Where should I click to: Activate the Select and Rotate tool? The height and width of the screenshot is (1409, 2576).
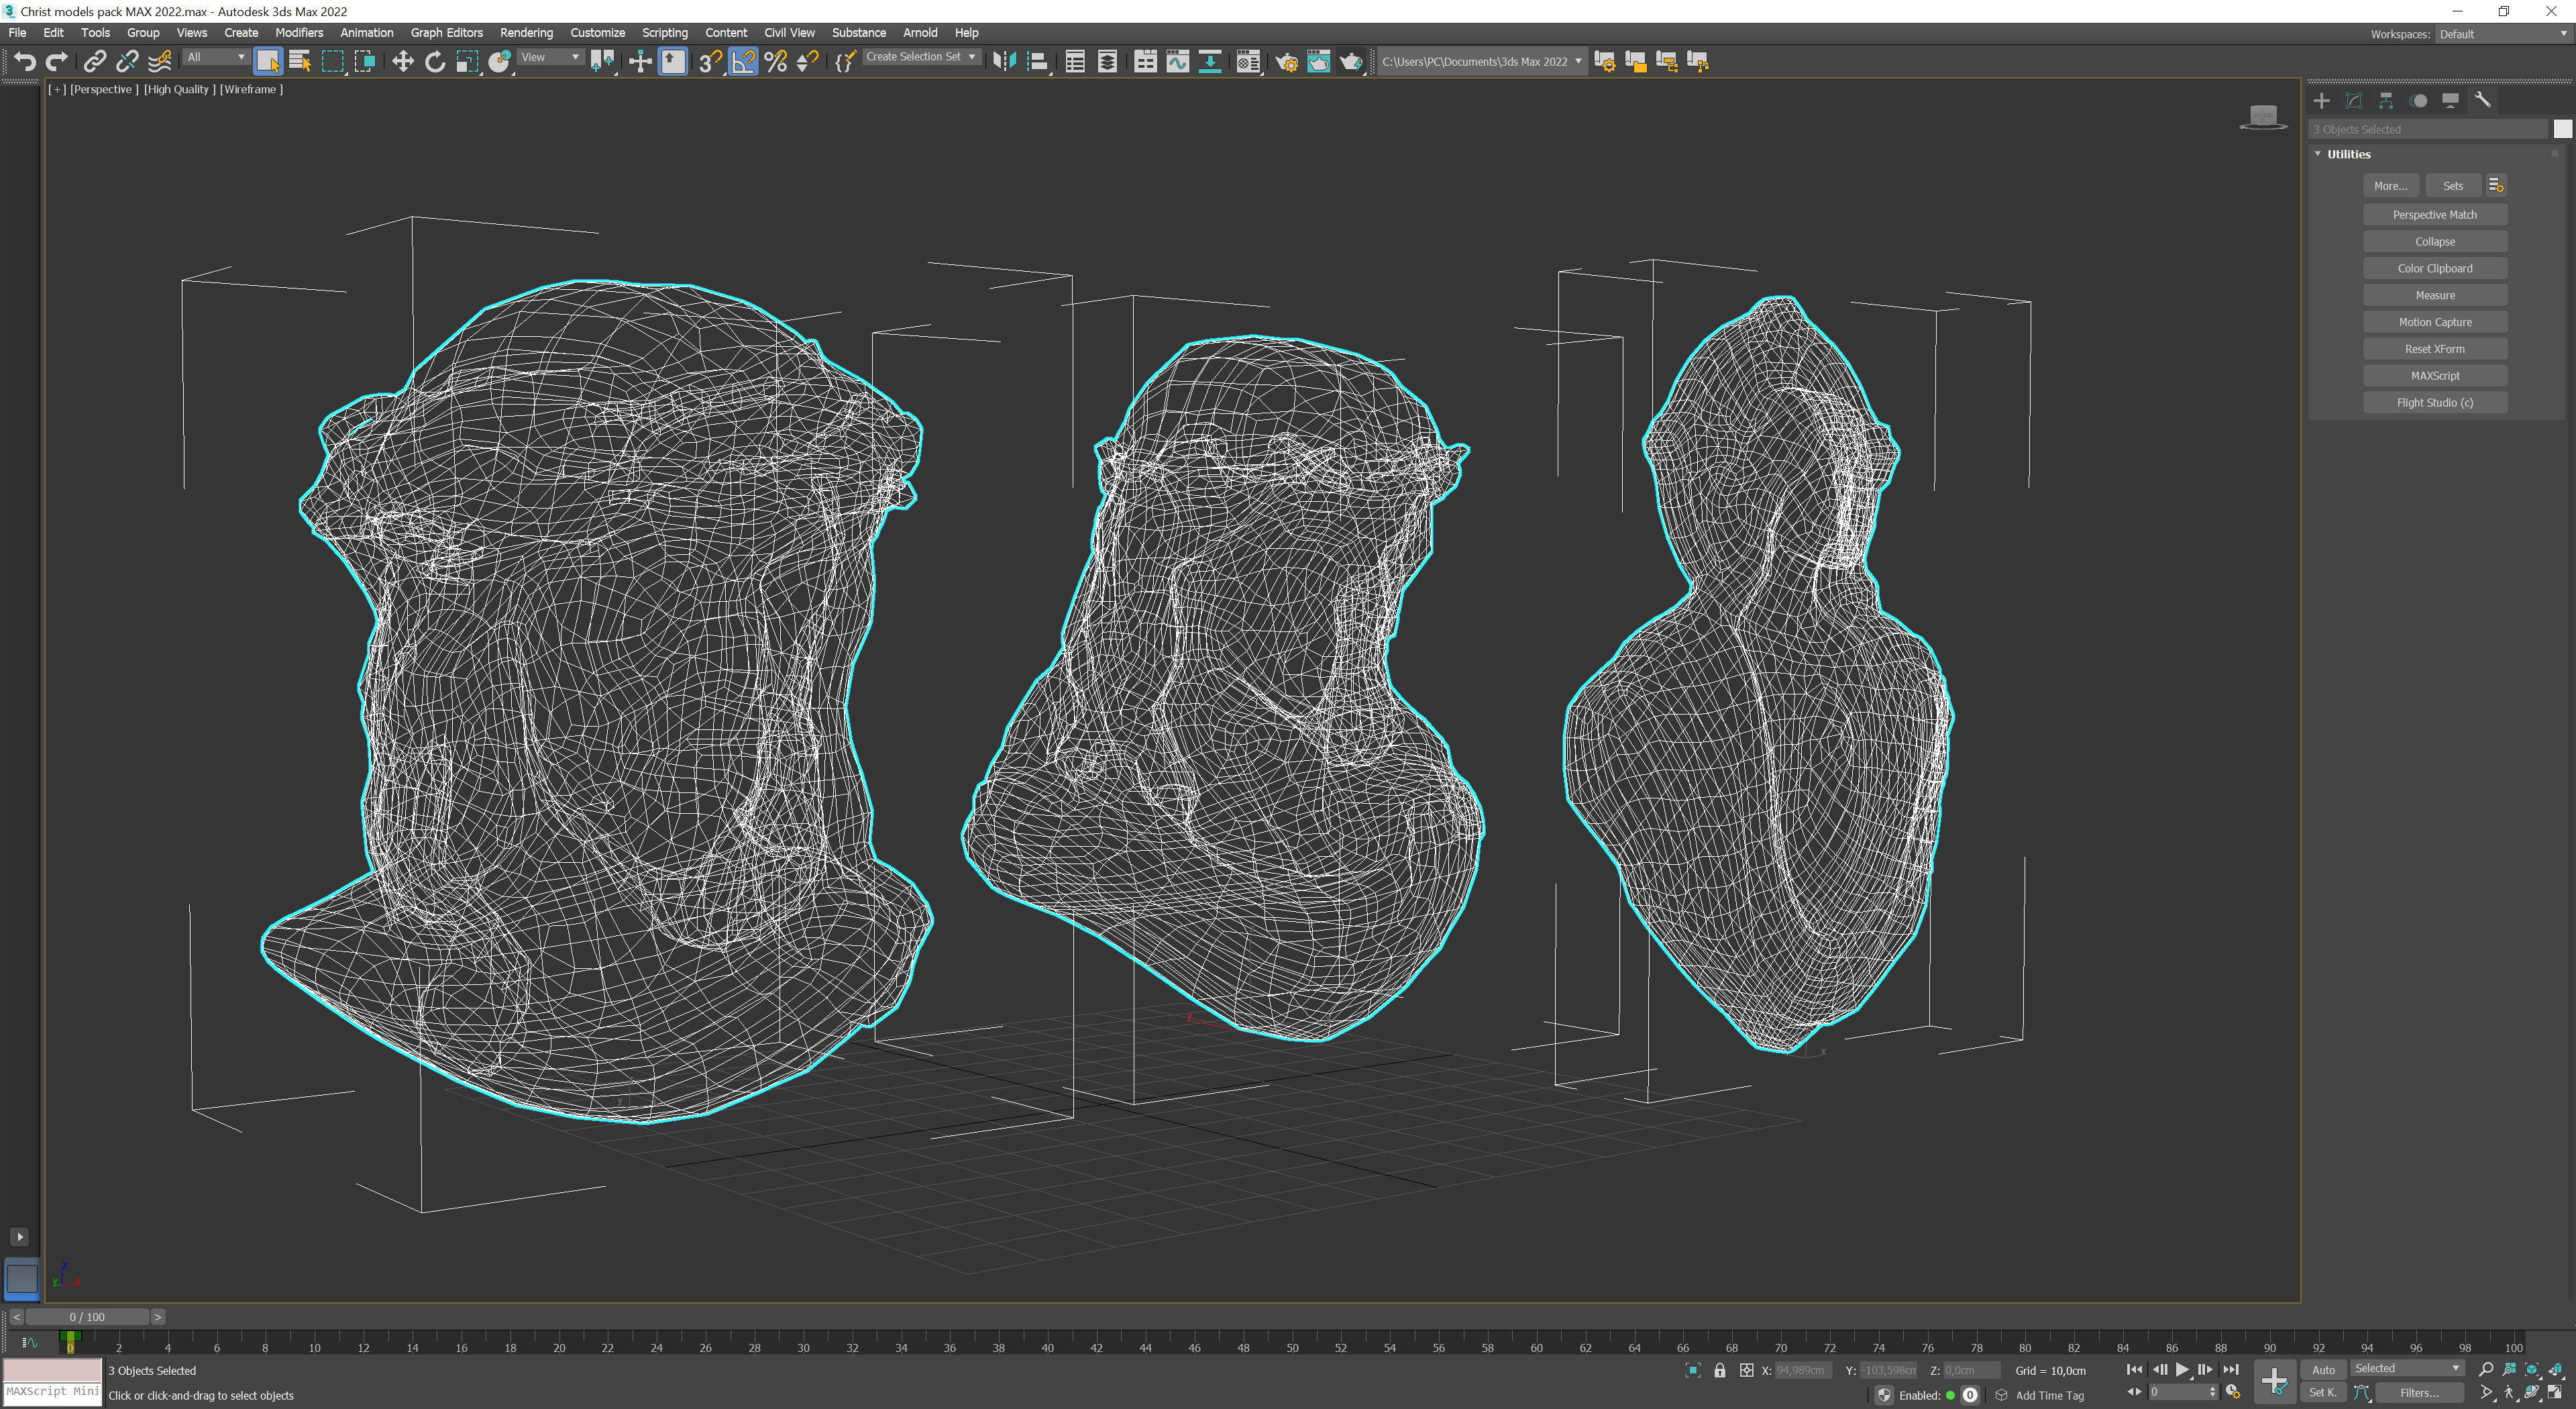[434, 62]
